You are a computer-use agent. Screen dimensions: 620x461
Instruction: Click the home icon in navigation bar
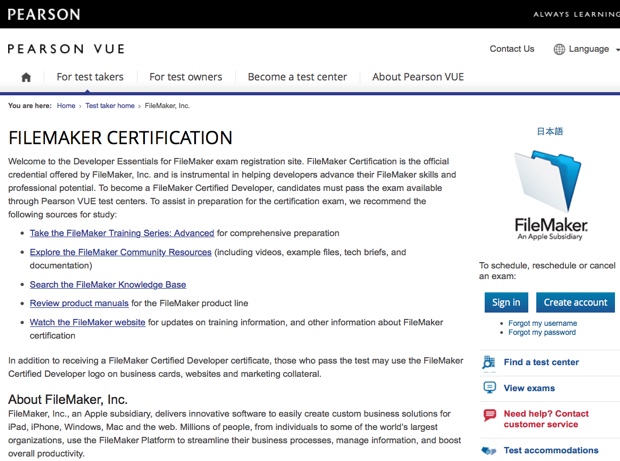pos(26,77)
